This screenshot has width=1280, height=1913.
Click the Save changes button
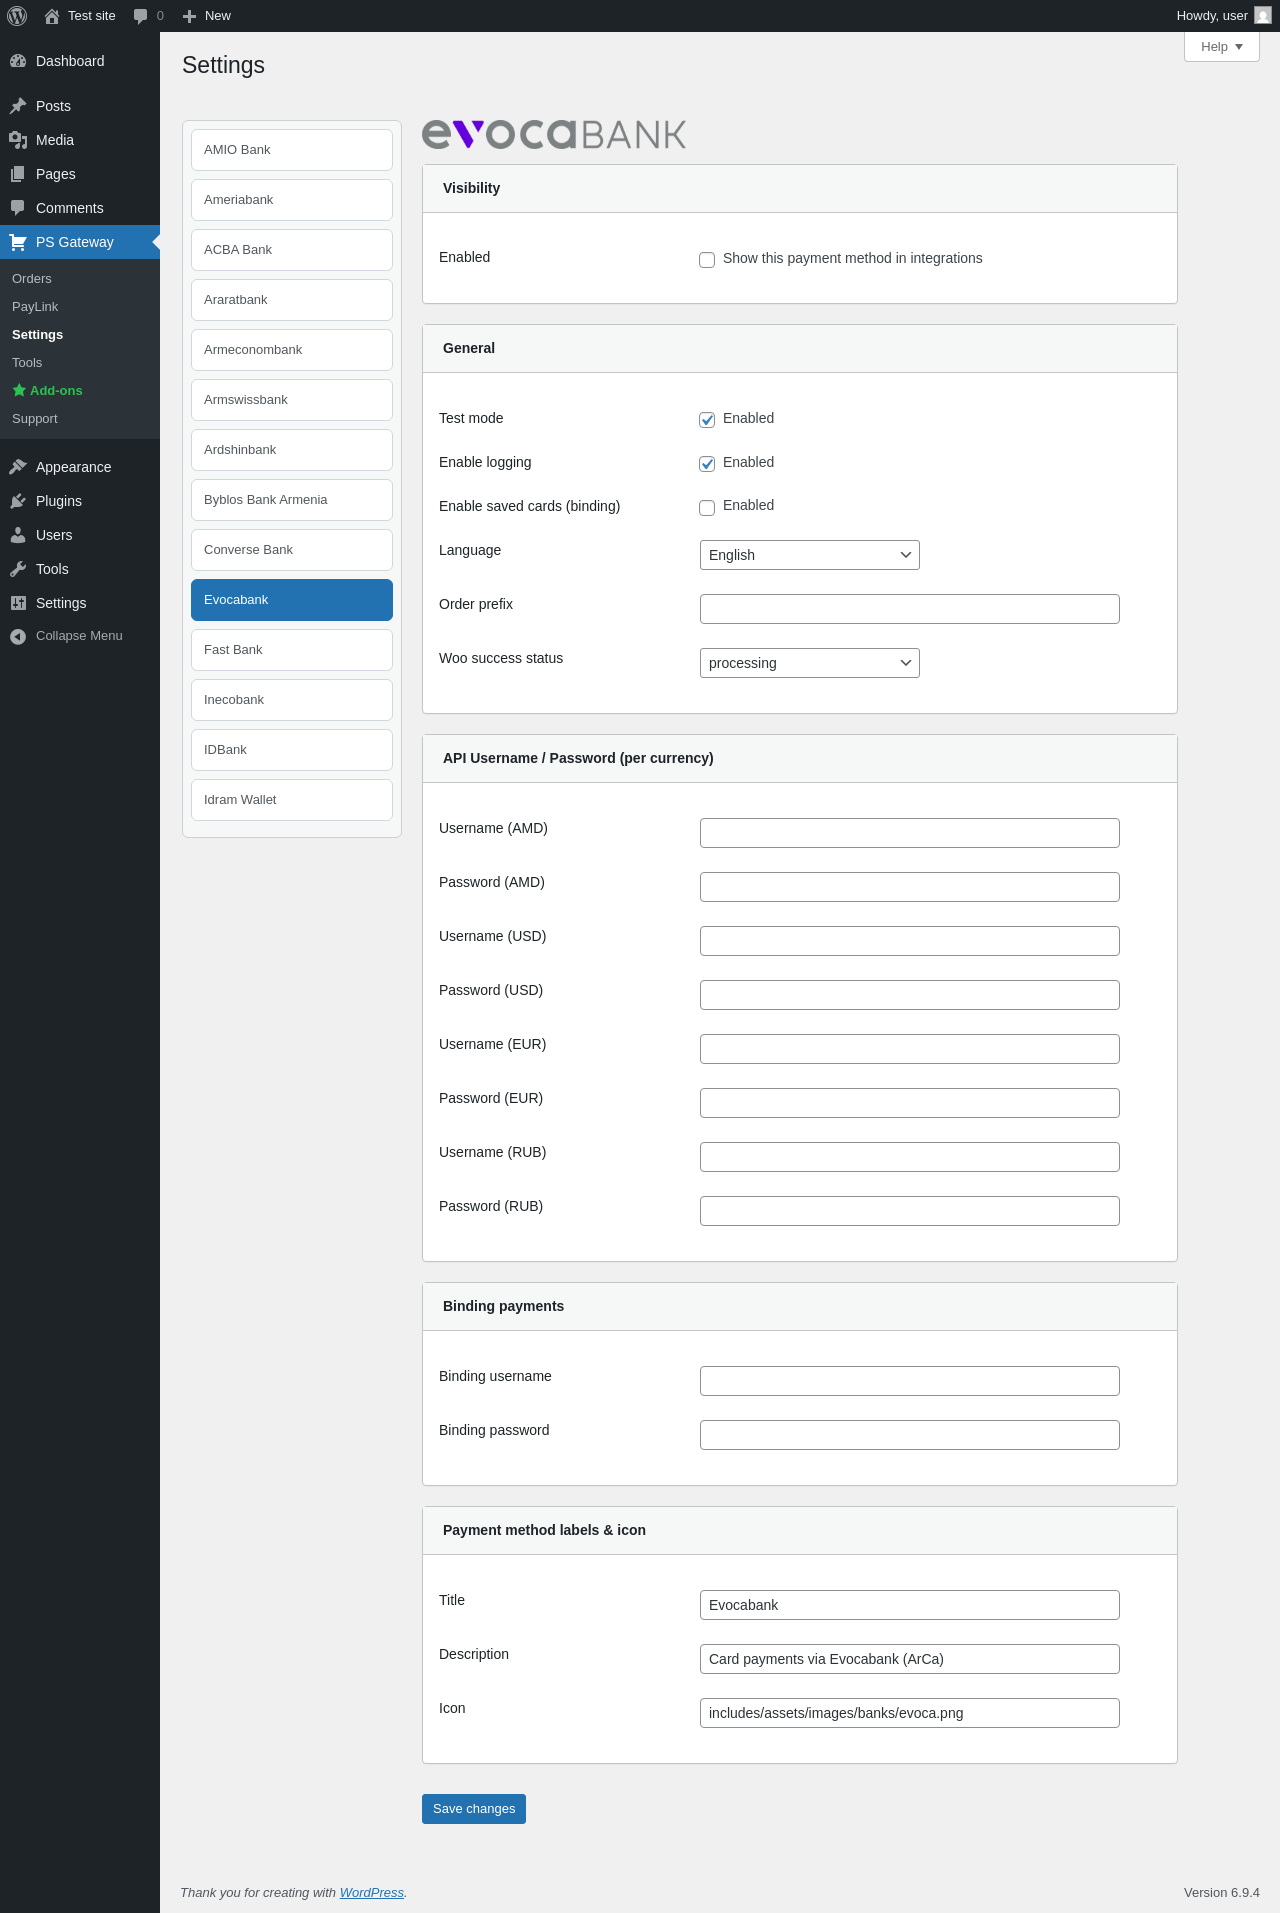[474, 1809]
